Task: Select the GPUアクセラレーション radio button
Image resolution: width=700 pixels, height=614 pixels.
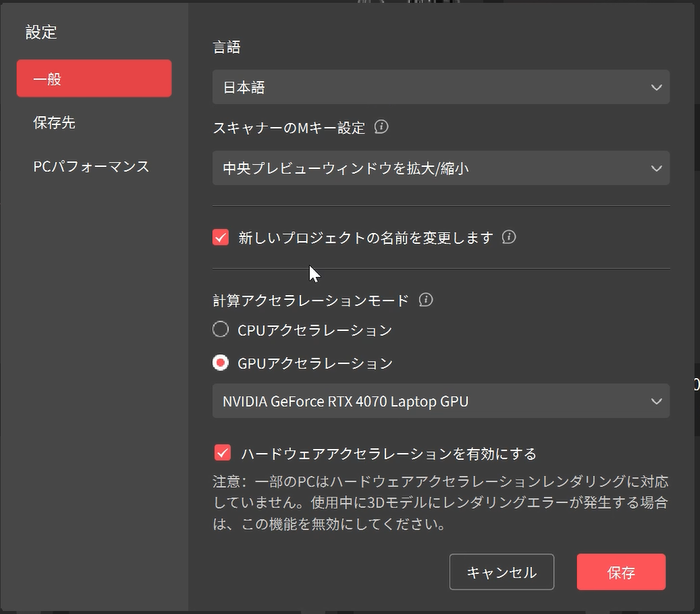Action: (x=221, y=363)
